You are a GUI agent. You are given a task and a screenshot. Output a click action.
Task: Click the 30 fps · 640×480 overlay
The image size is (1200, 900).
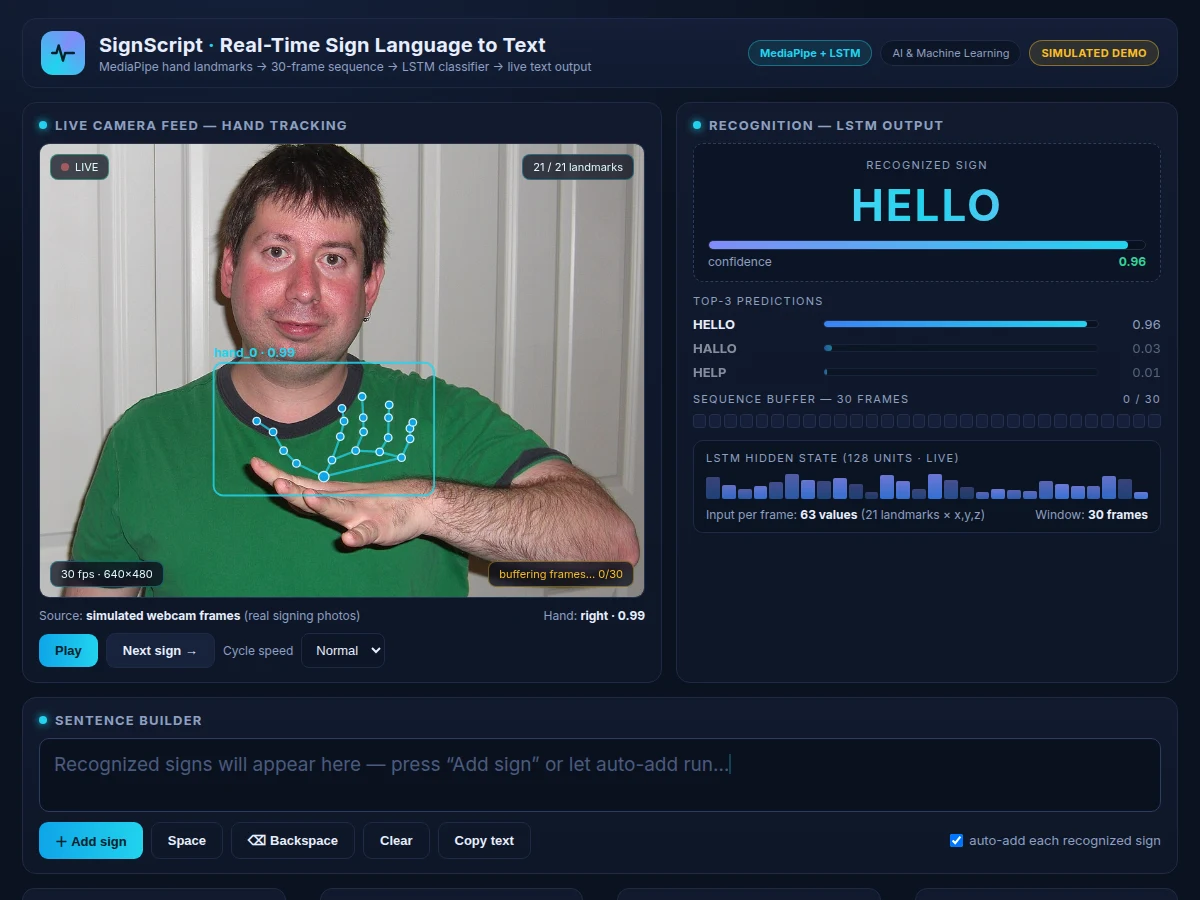(x=107, y=574)
